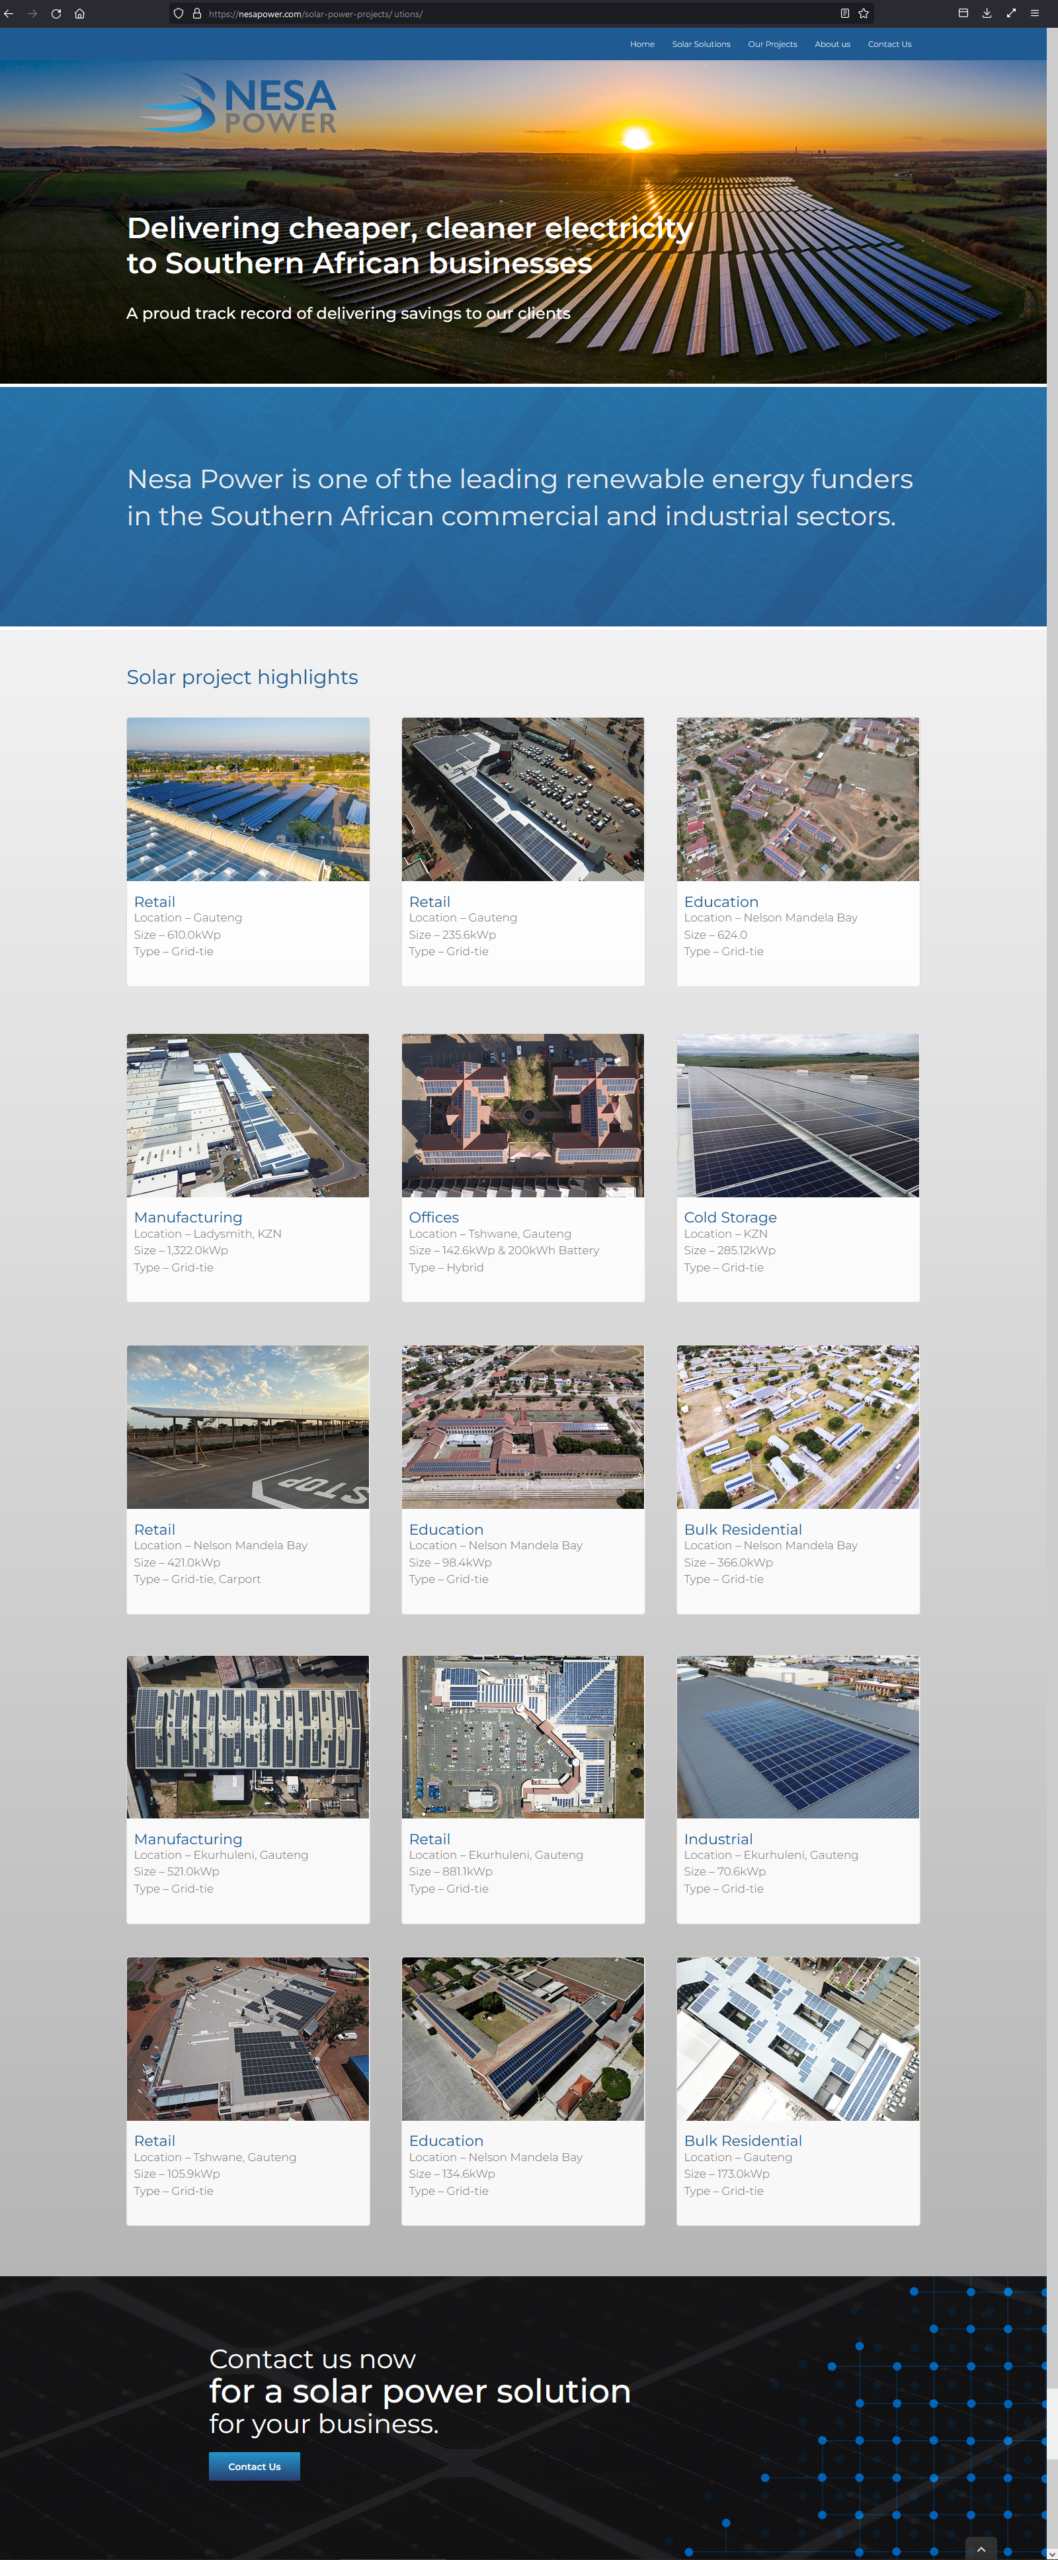The width and height of the screenshot is (1058, 2560).
Task: Click text 'Type – Grid-tie, Carport'
Action: [197, 1579]
